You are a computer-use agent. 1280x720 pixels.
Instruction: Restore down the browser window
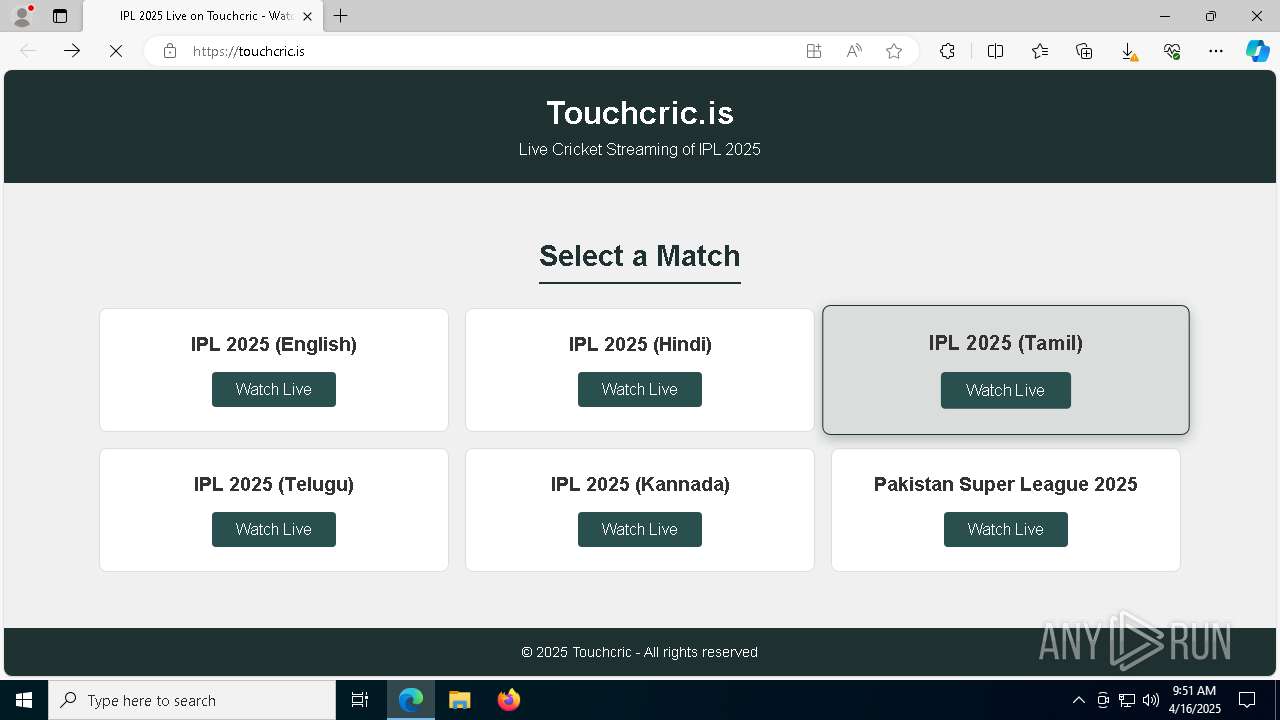coord(1211,16)
